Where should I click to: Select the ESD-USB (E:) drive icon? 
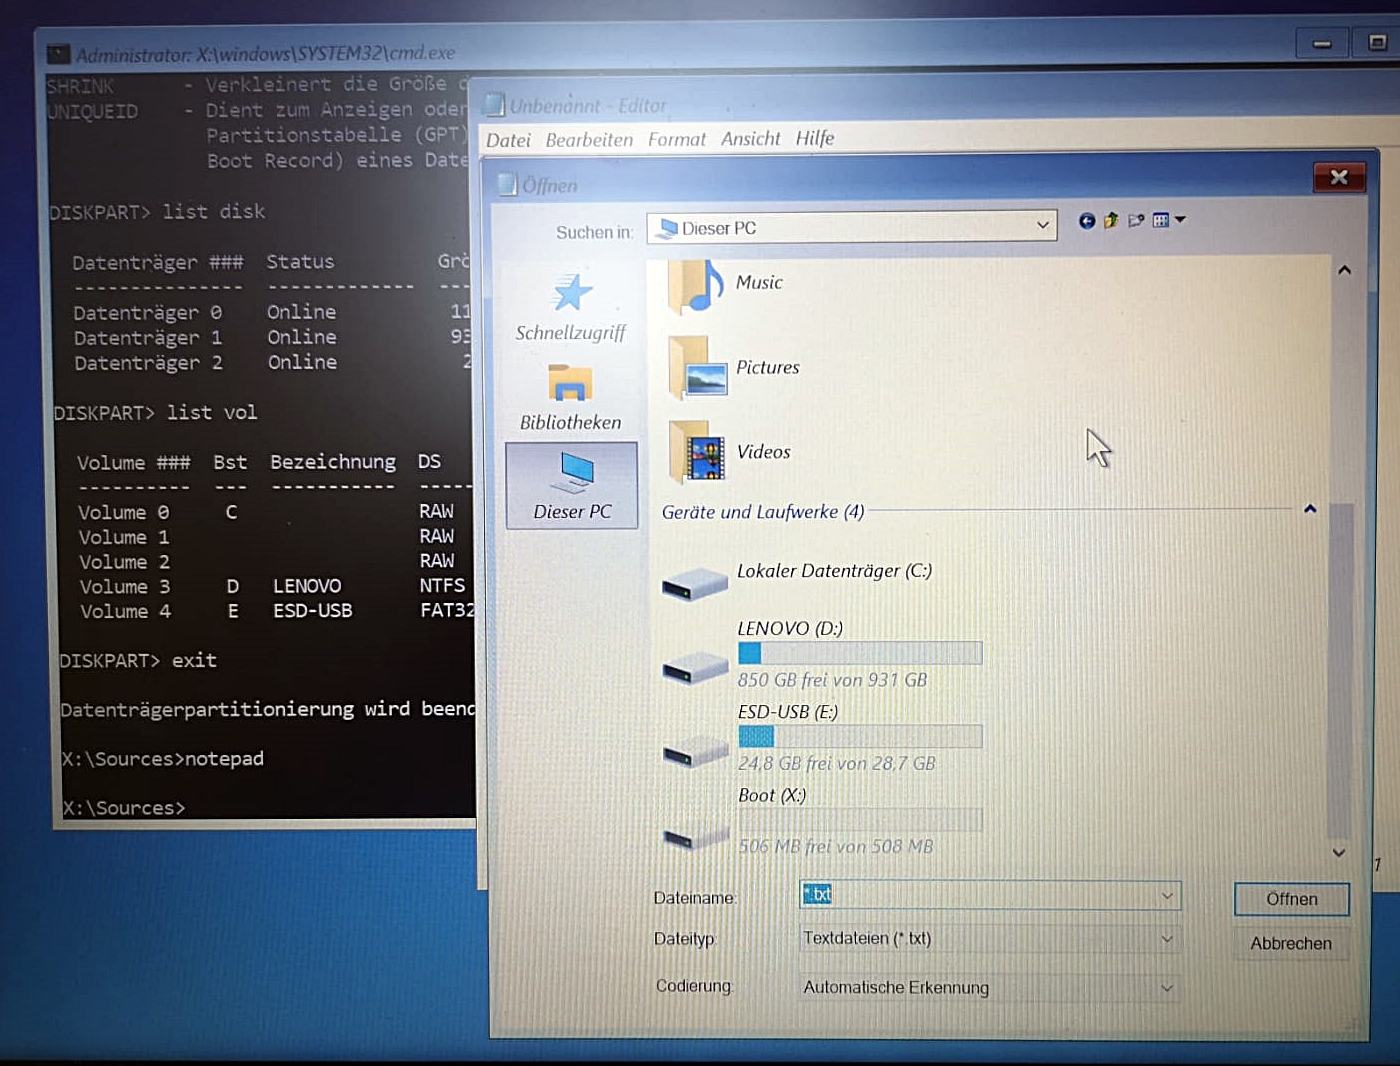click(695, 752)
